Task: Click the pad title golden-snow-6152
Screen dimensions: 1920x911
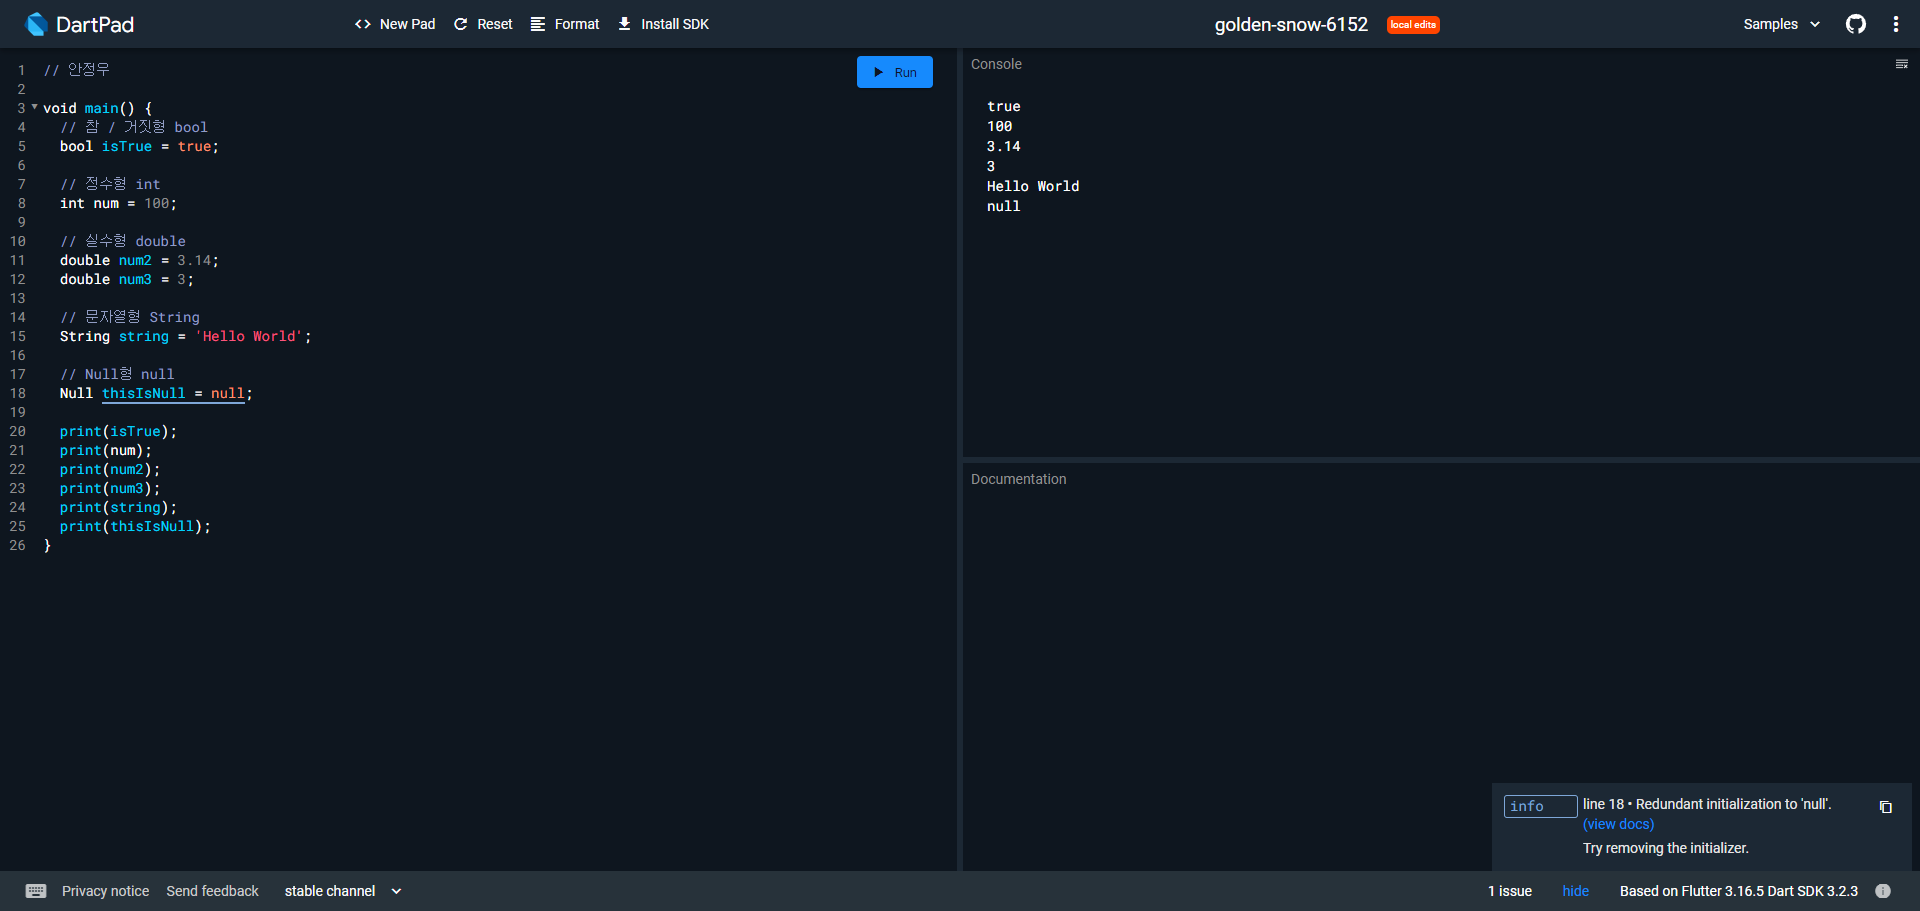Action: (x=1291, y=24)
